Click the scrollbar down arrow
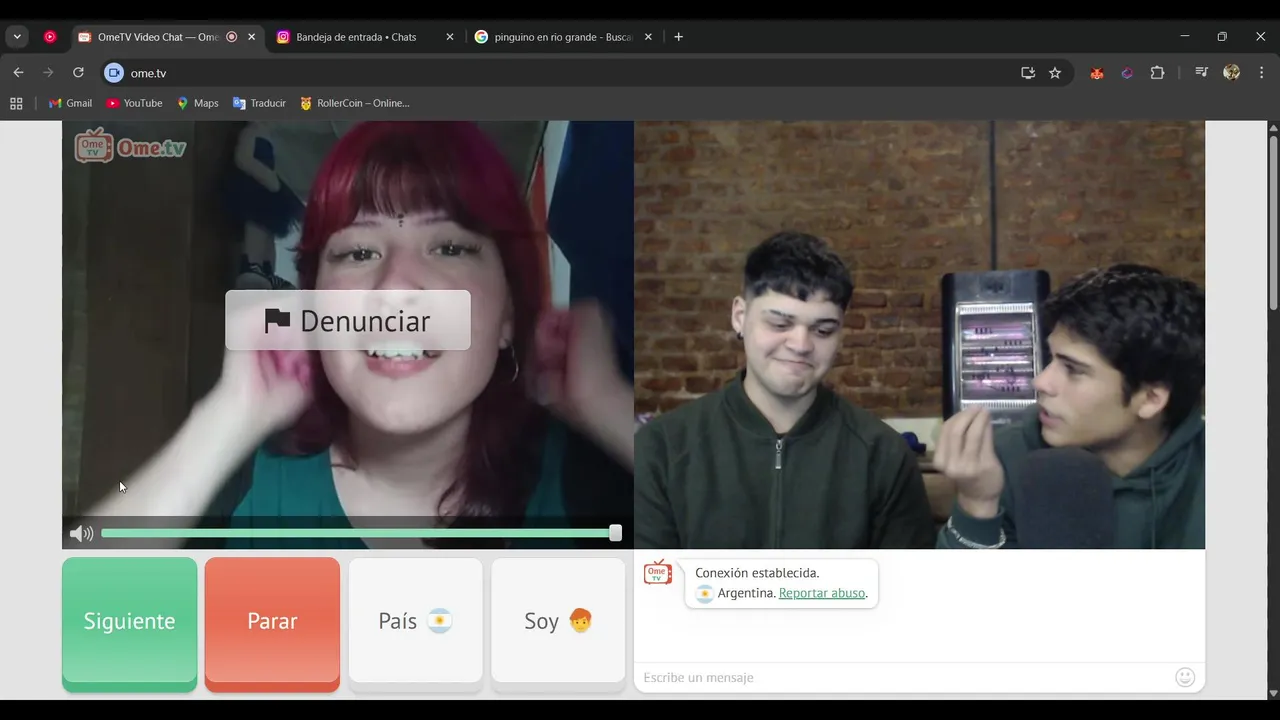Screen dimensions: 1280x720 click(x=1273, y=693)
